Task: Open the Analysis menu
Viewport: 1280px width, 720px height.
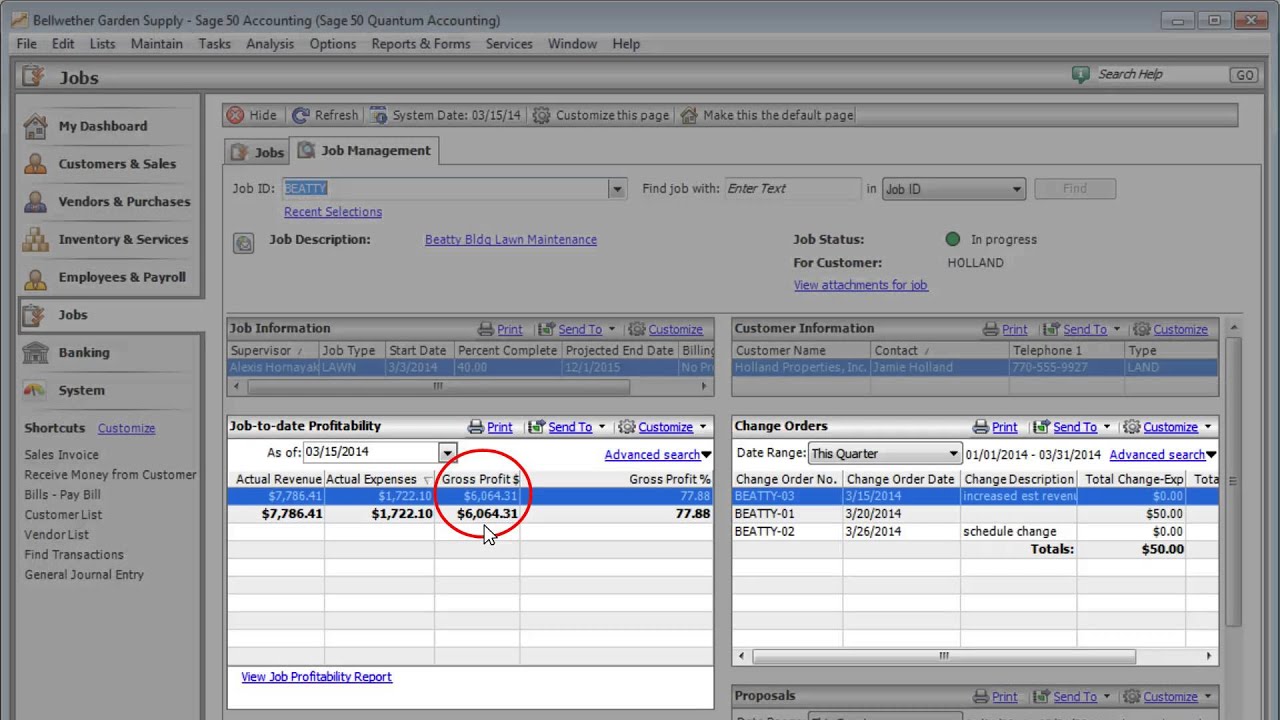Action: [270, 44]
